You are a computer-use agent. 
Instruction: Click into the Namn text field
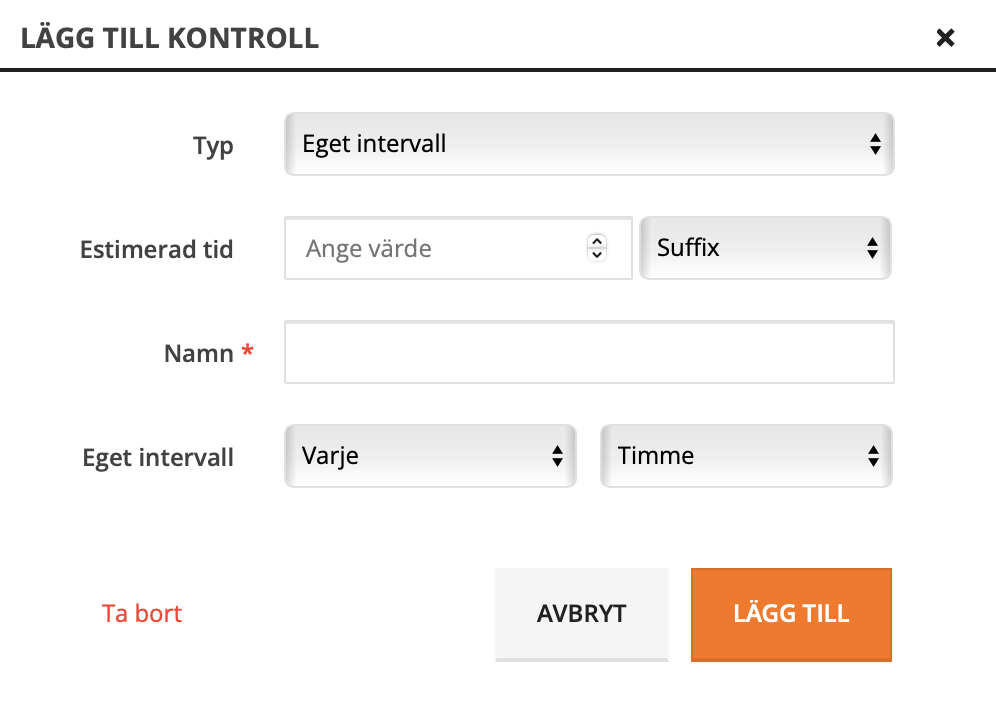[588, 352]
